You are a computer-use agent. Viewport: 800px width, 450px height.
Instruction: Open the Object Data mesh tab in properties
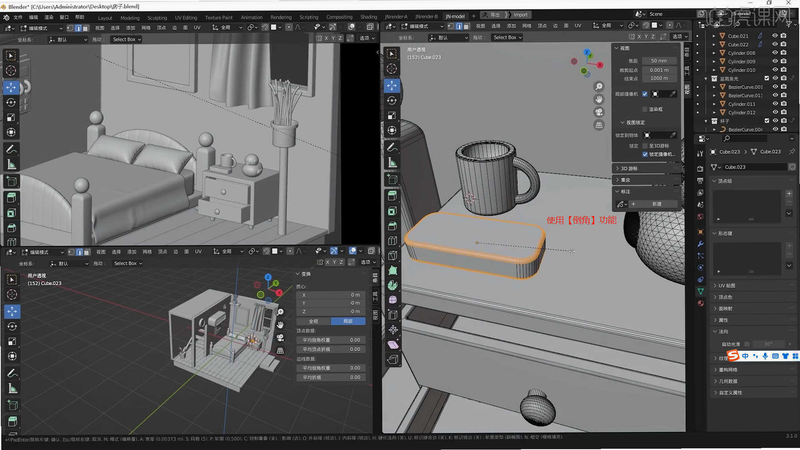tap(701, 291)
